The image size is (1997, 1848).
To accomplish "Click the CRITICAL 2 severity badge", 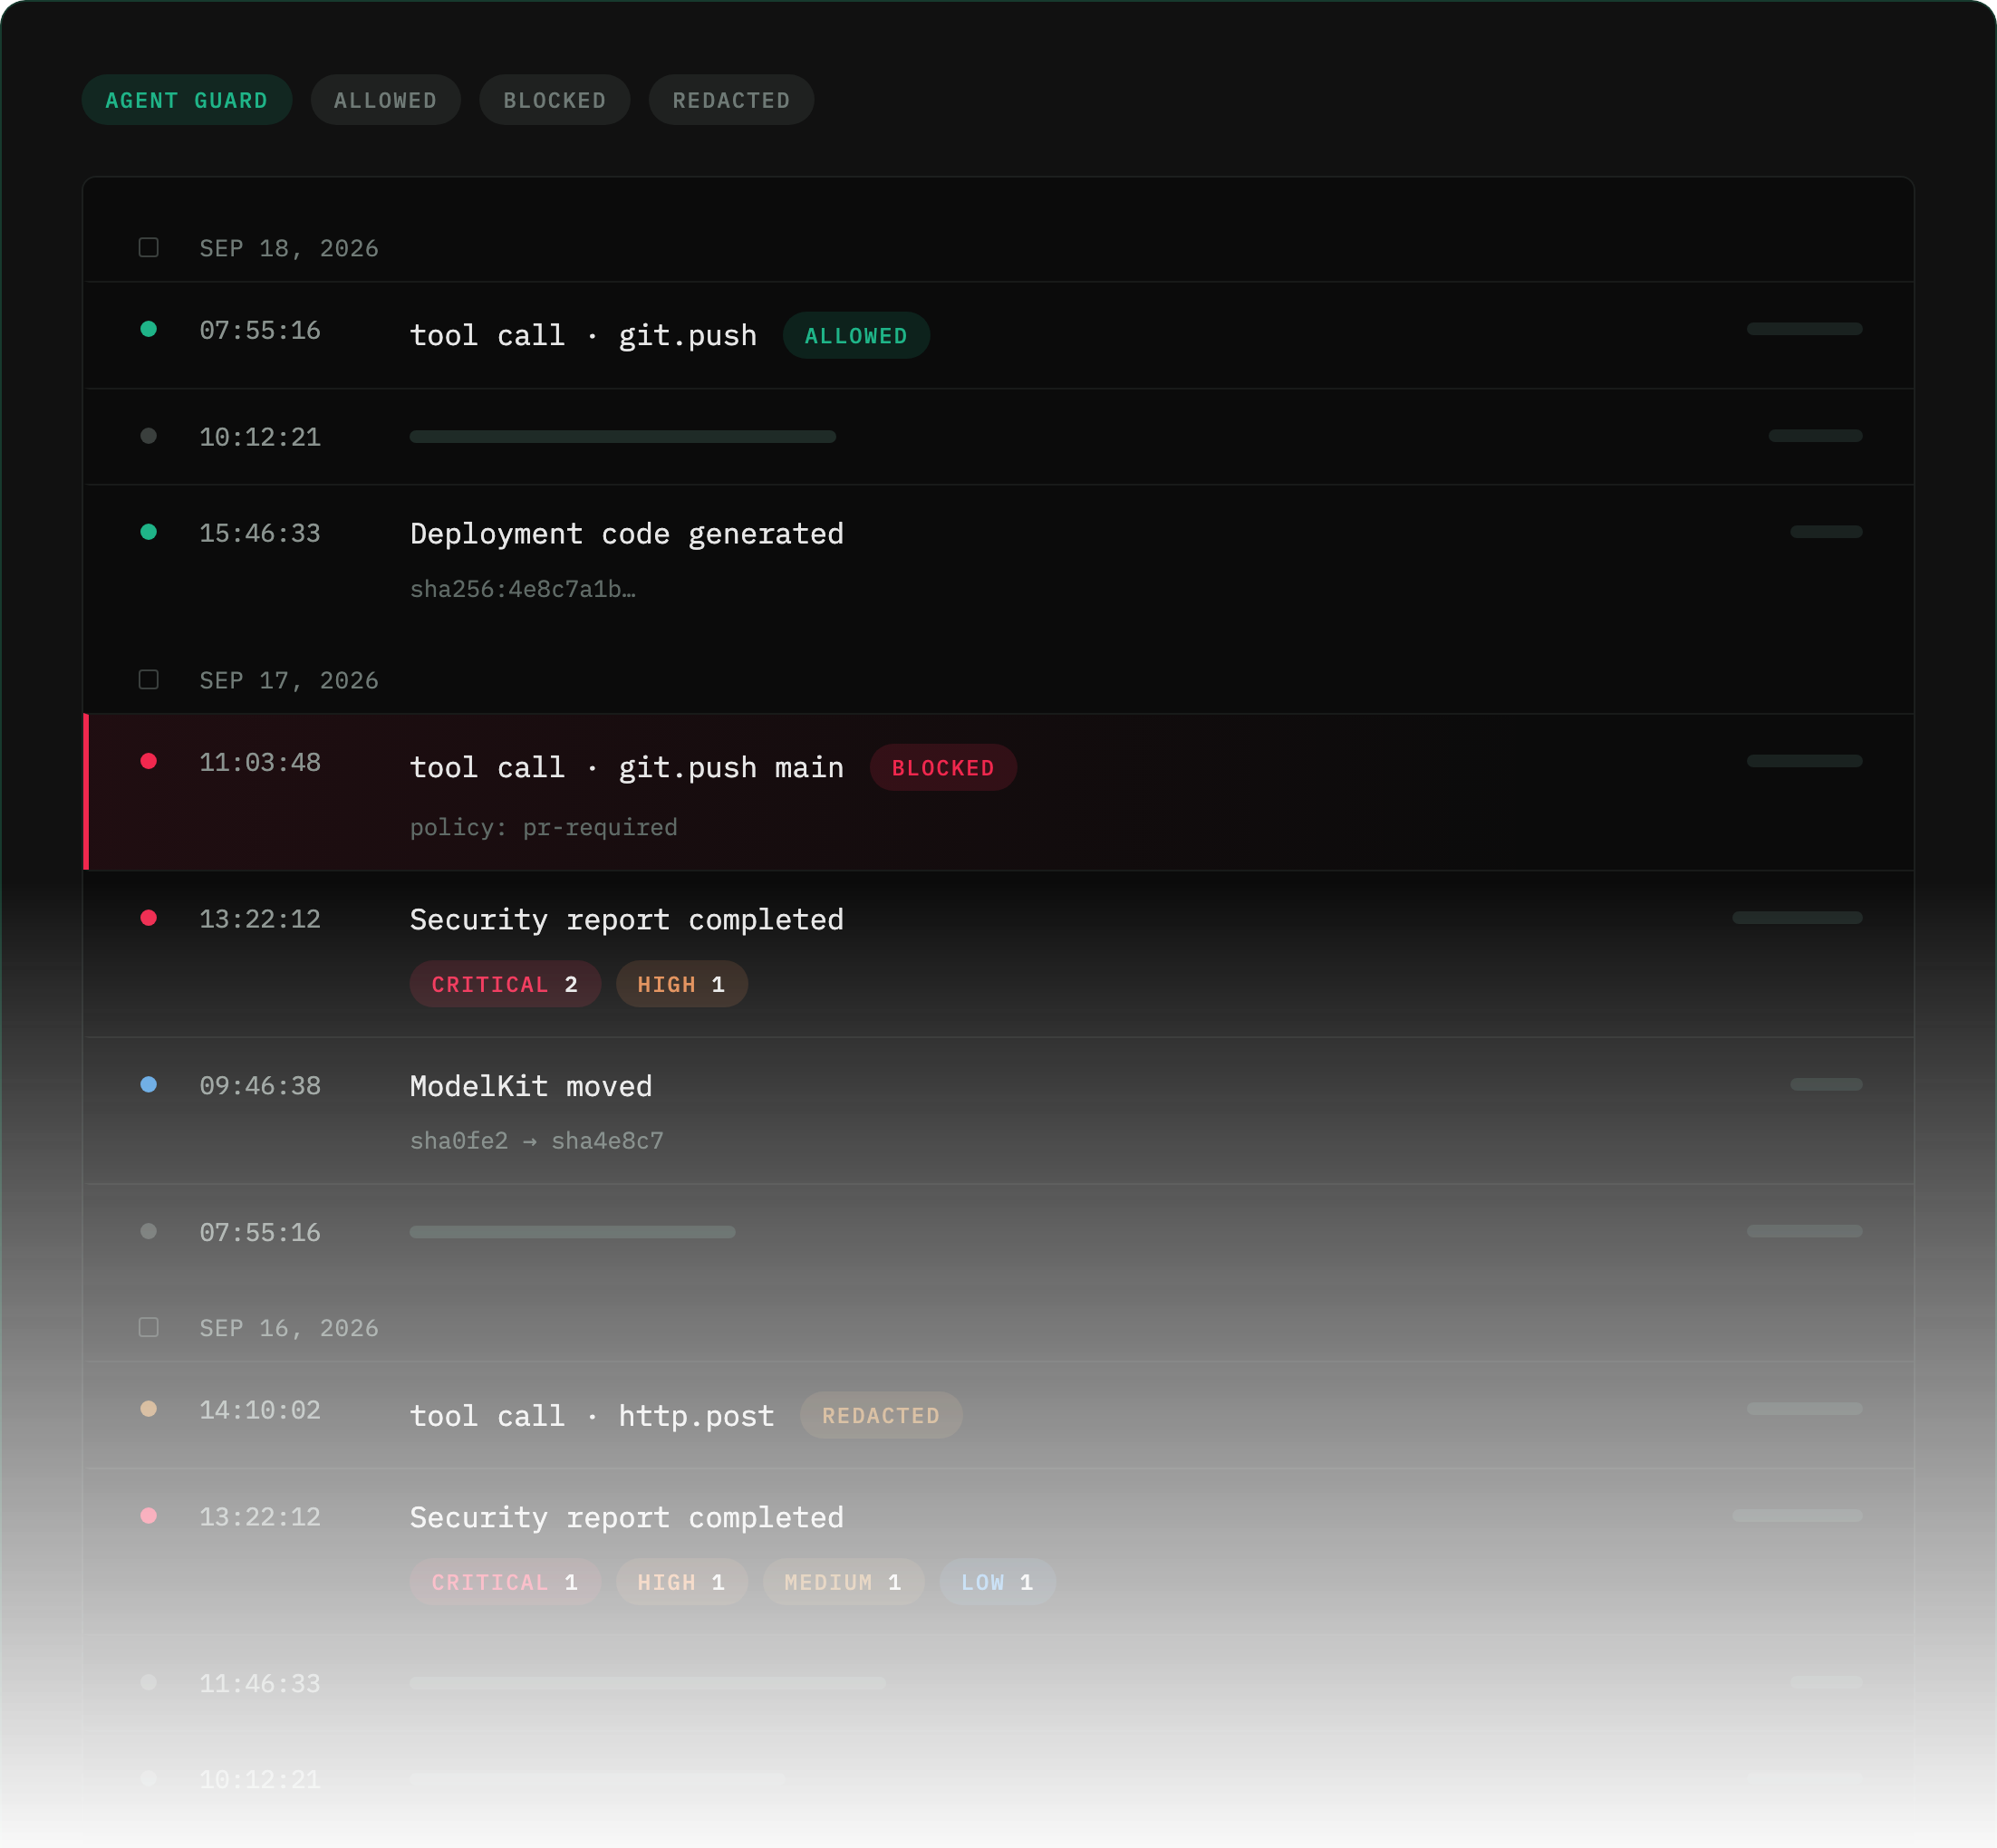I will tap(505, 984).
